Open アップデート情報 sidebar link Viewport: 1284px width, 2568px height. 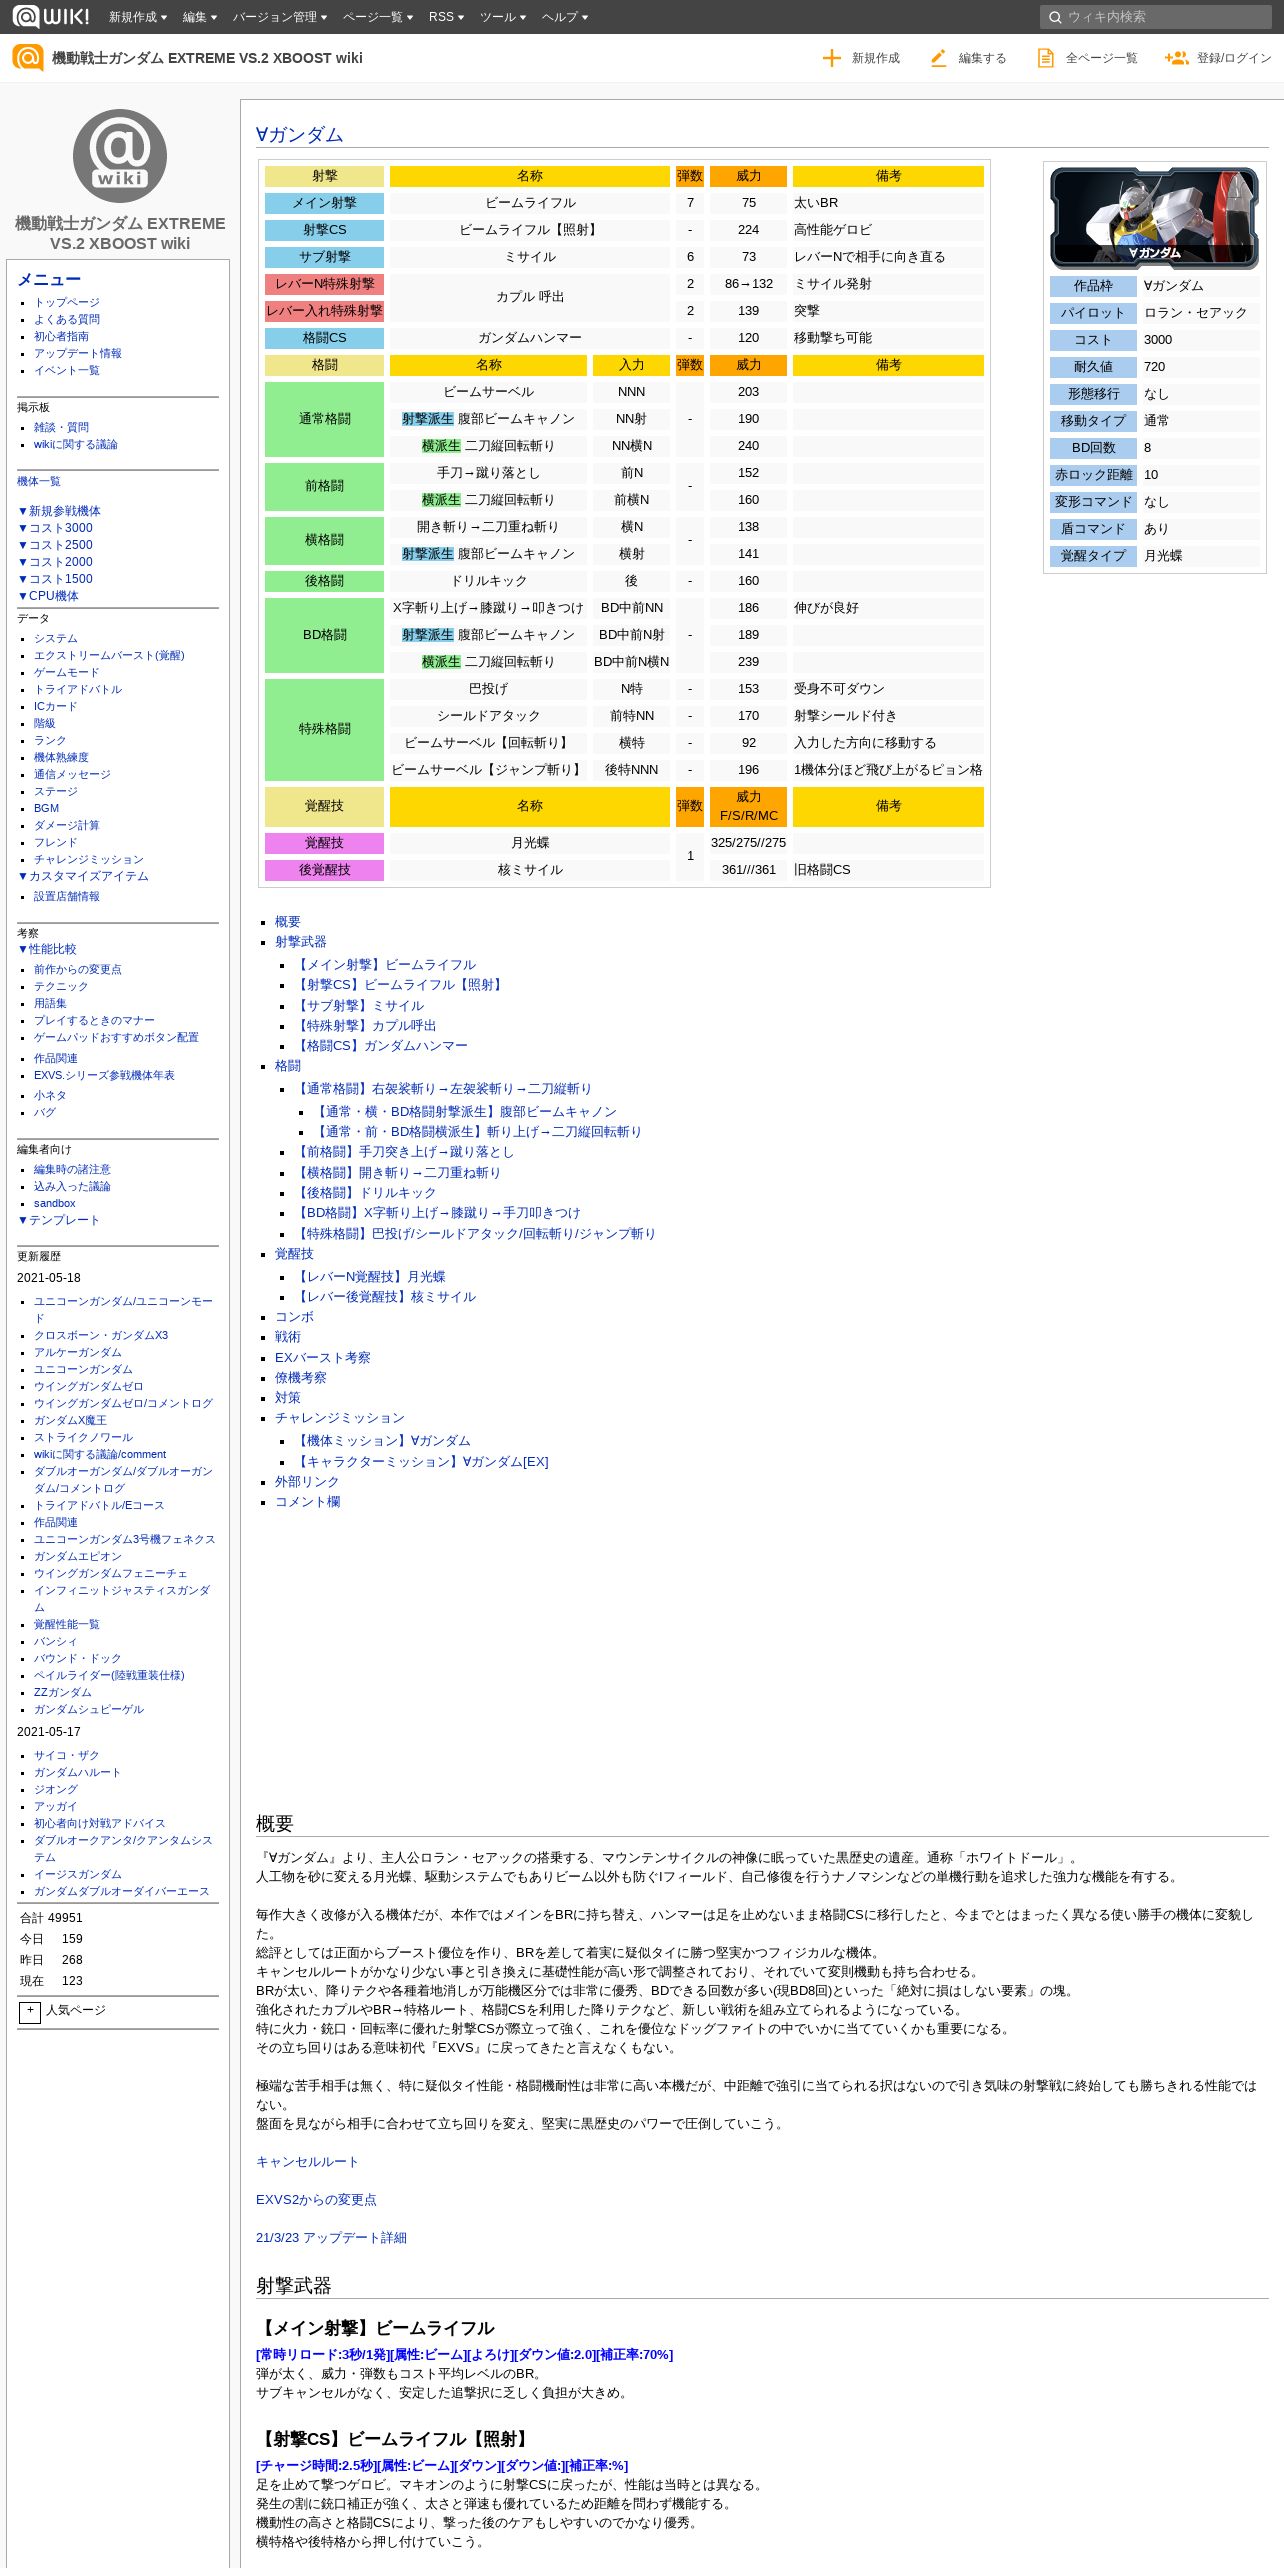(x=78, y=353)
